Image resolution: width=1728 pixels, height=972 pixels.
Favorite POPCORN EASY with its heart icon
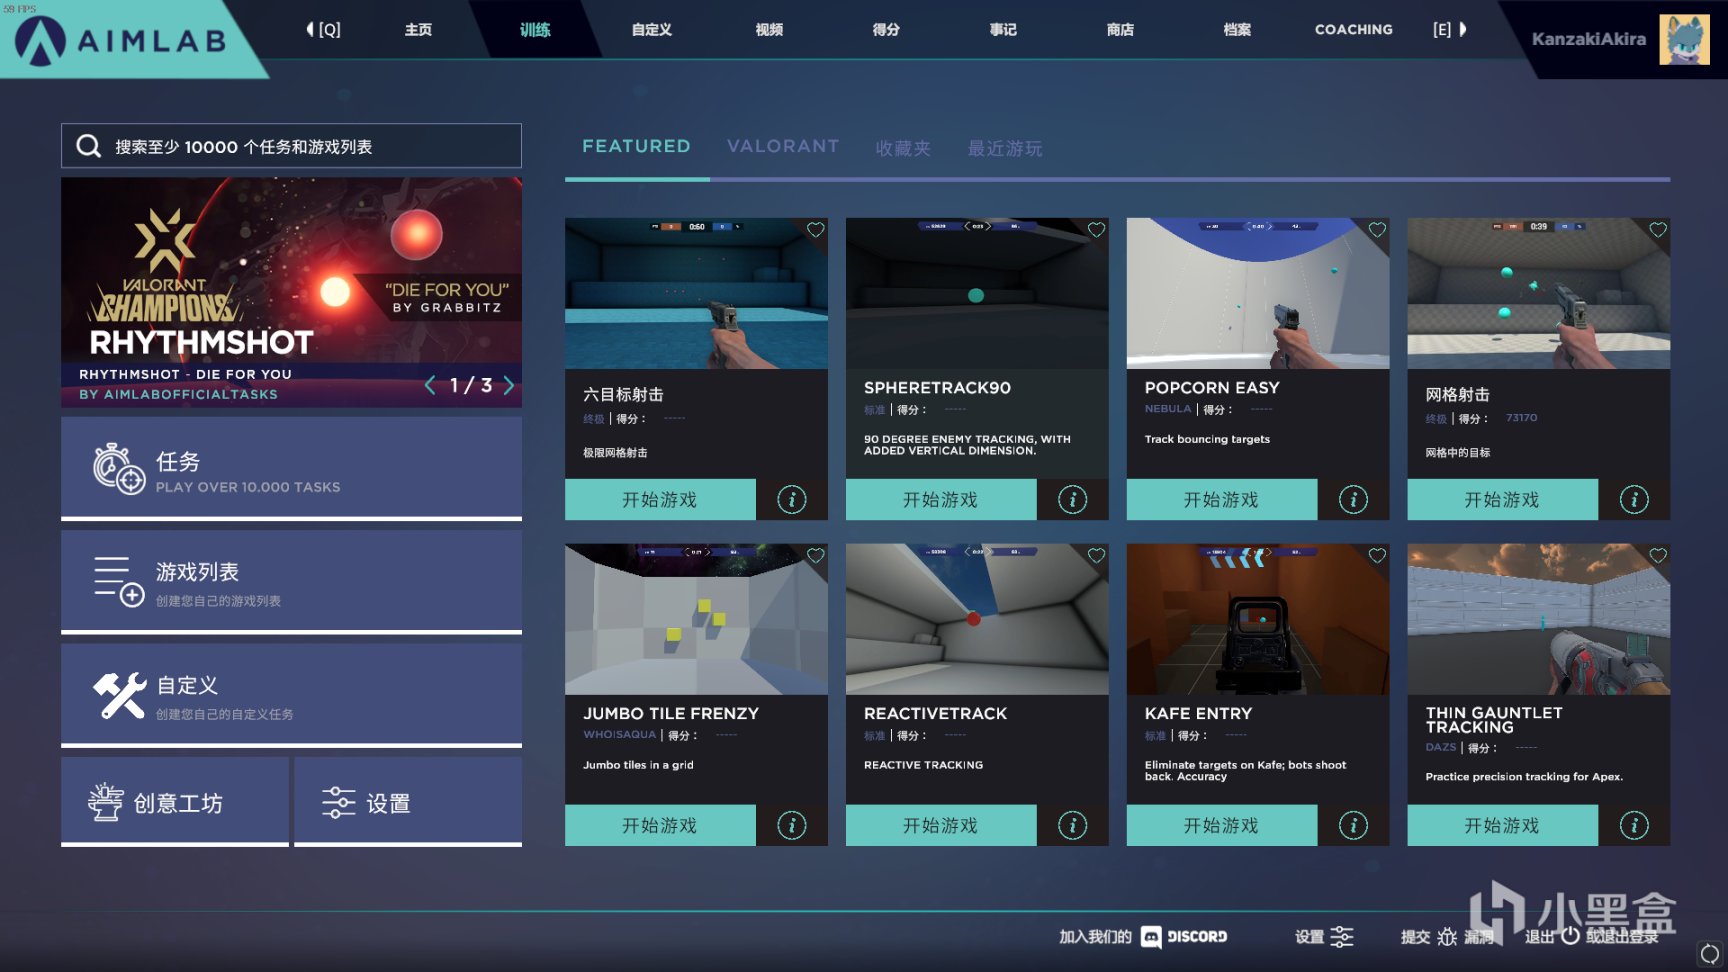pos(1377,230)
